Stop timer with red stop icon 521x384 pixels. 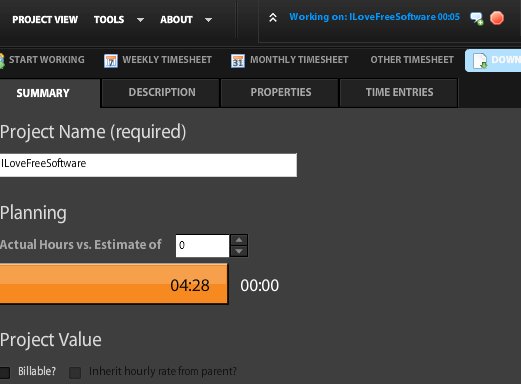497,18
